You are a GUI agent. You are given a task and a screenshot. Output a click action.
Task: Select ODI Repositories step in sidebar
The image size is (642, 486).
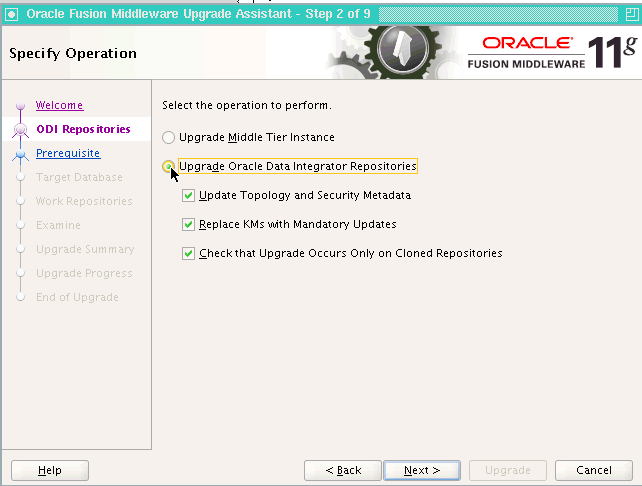(x=83, y=129)
